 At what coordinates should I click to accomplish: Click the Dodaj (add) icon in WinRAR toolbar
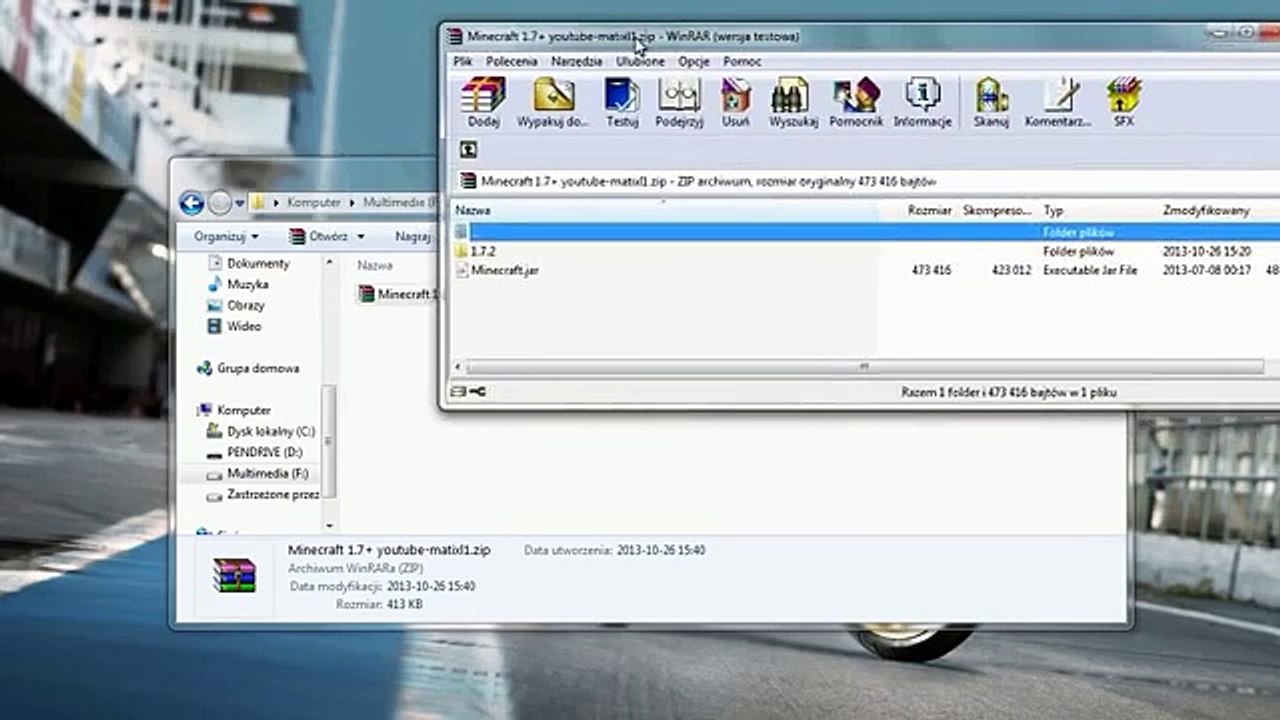click(x=483, y=102)
